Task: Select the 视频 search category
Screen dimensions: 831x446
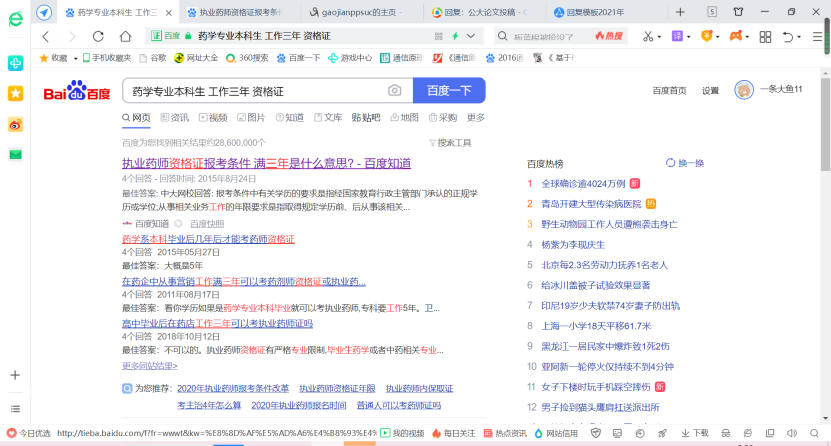Action: coord(213,118)
